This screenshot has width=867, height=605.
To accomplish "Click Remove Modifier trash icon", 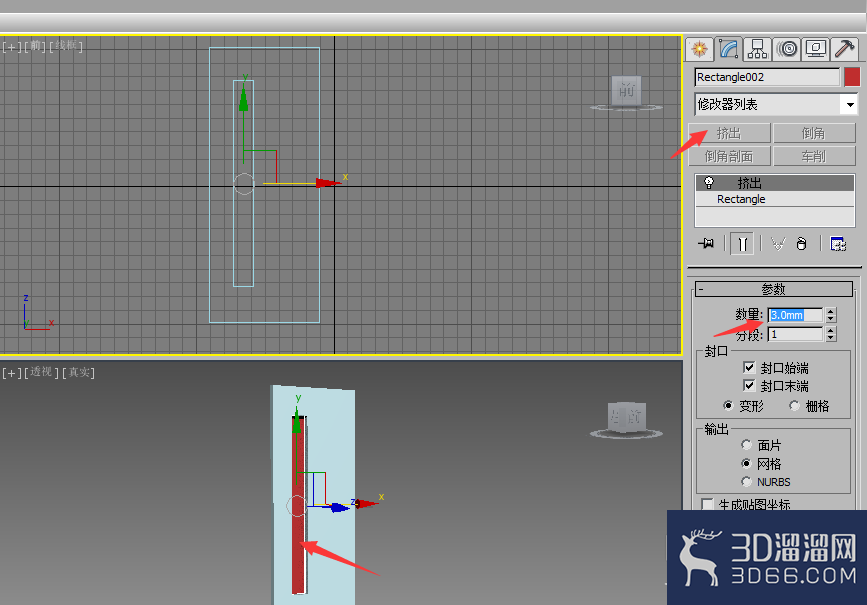I will click(801, 243).
